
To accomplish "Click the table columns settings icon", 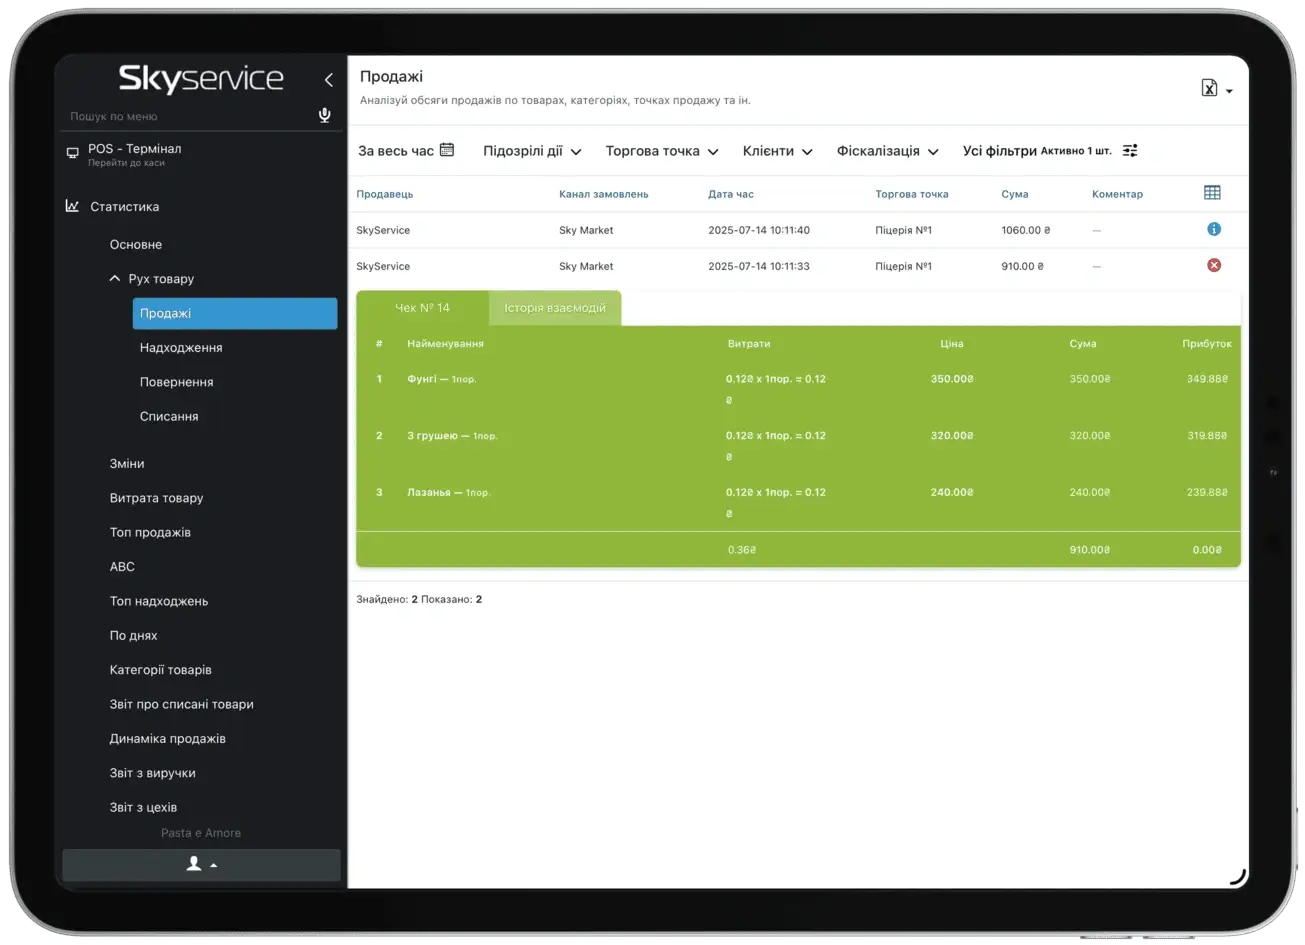I will pos(1212,193).
